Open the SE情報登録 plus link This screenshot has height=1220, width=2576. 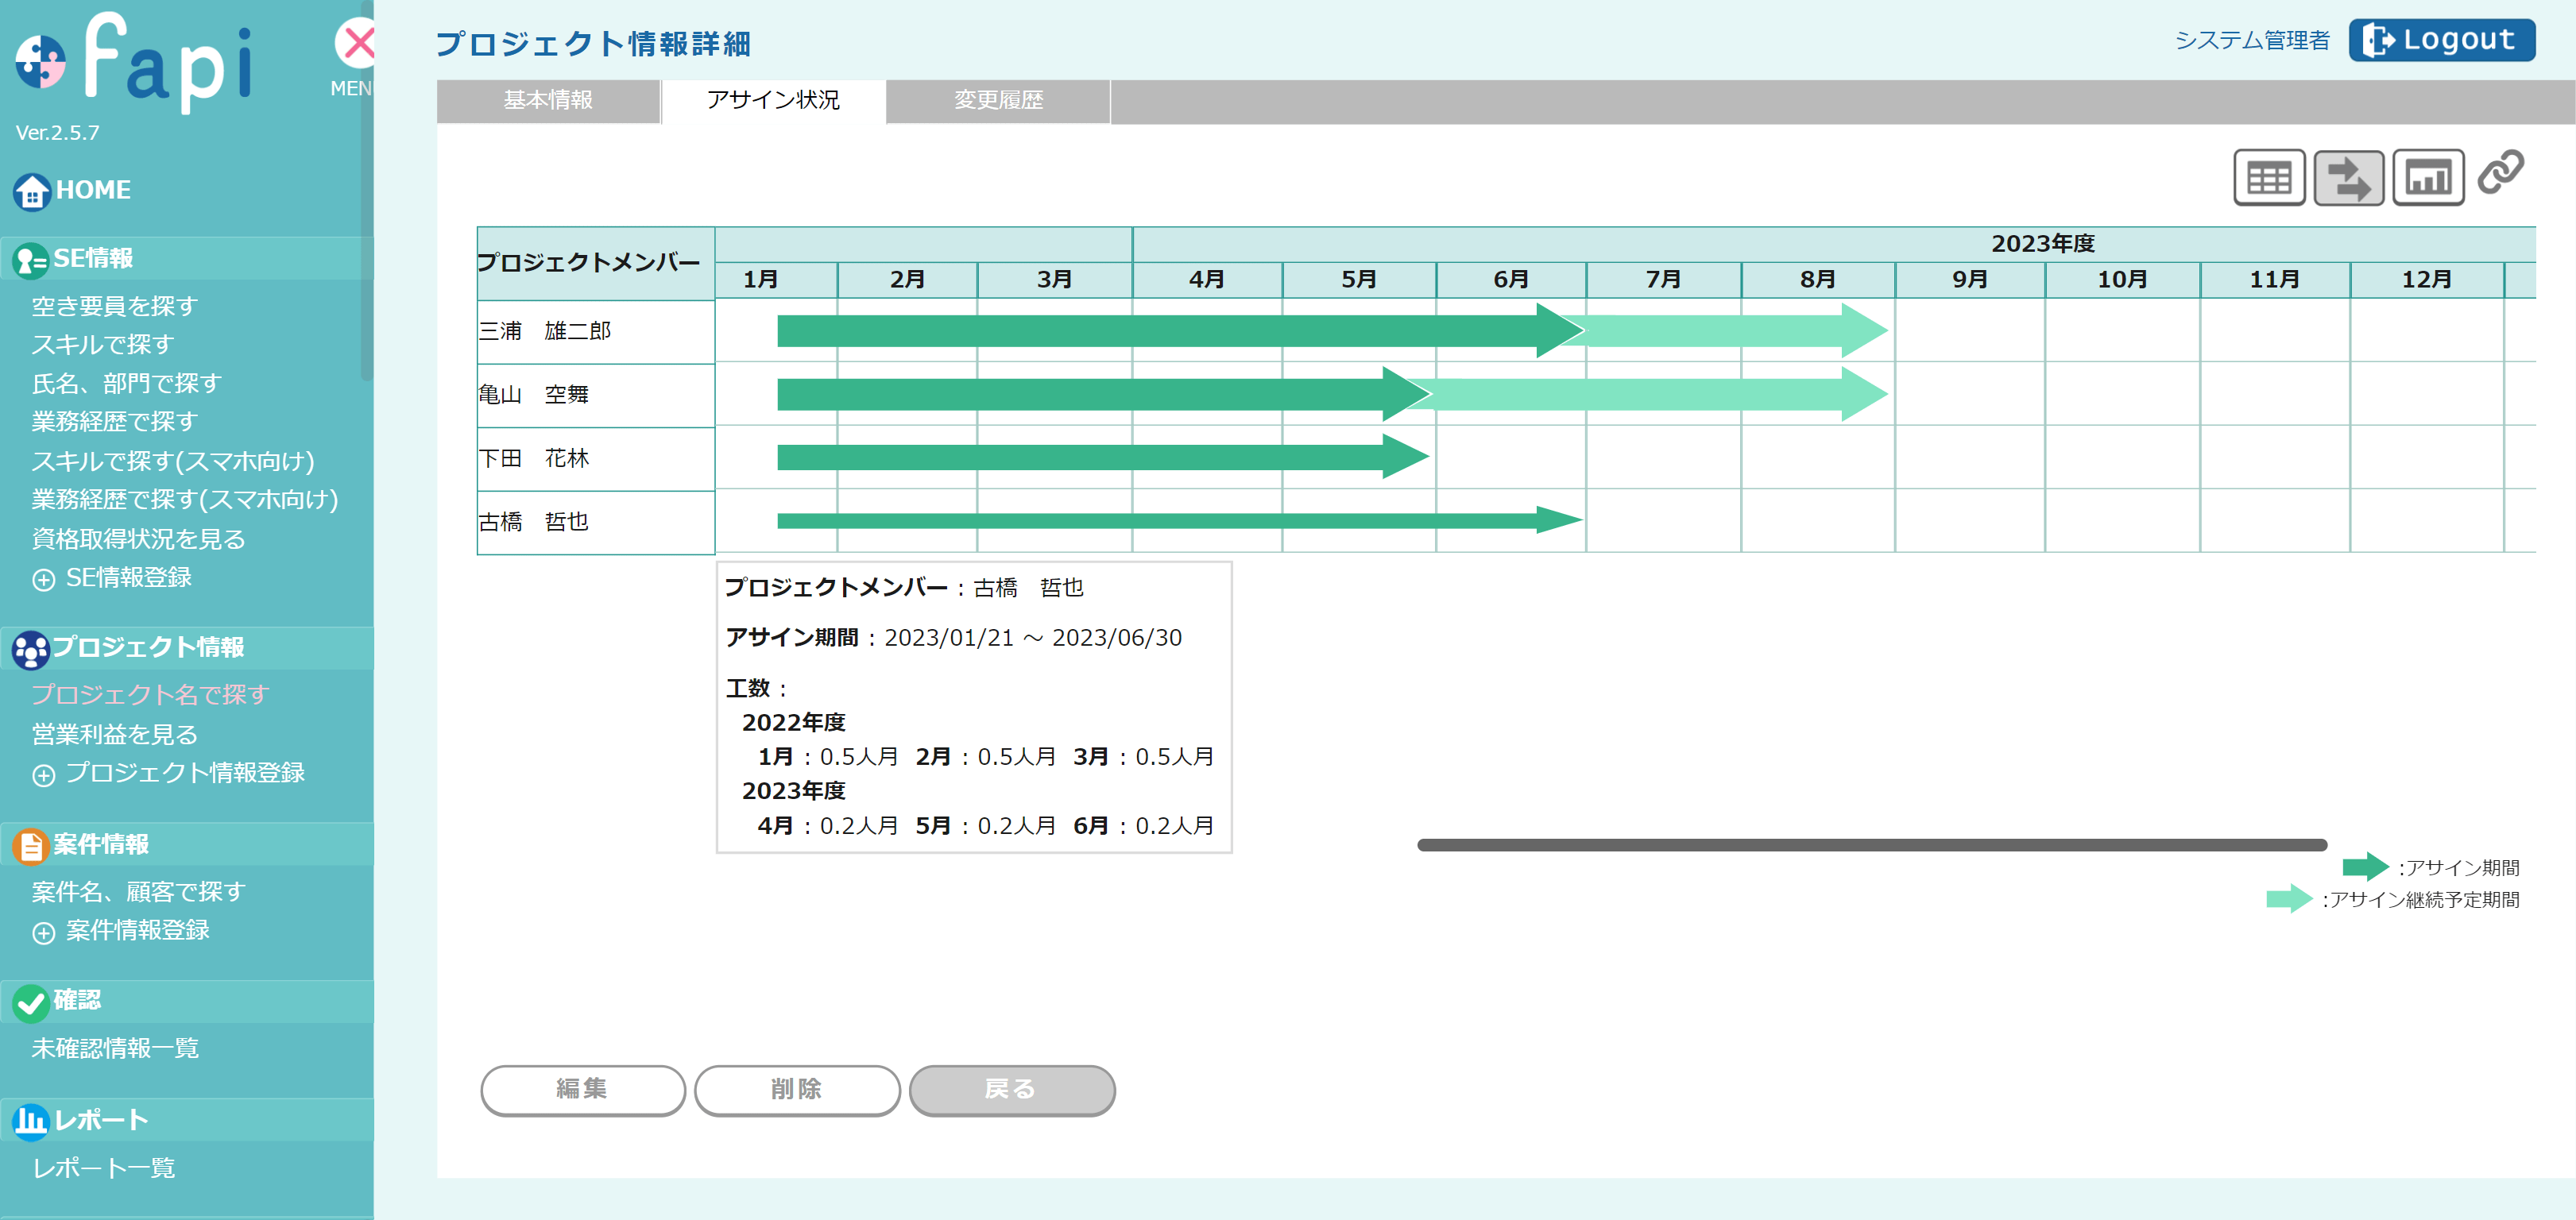[x=127, y=578]
